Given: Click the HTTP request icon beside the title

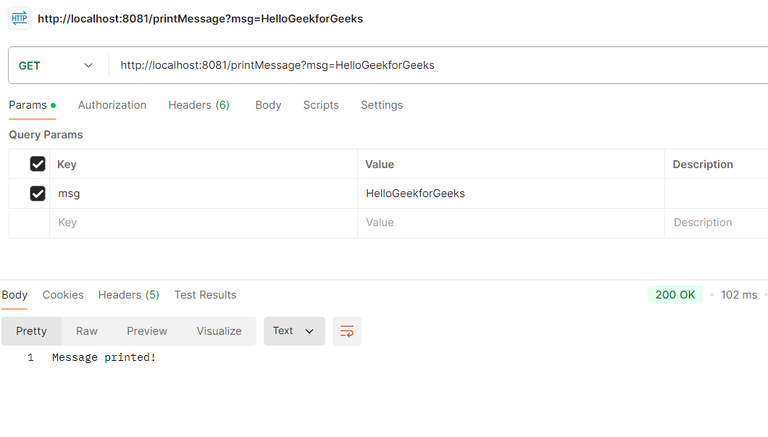Looking at the screenshot, I should pyautogui.click(x=19, y=18).
